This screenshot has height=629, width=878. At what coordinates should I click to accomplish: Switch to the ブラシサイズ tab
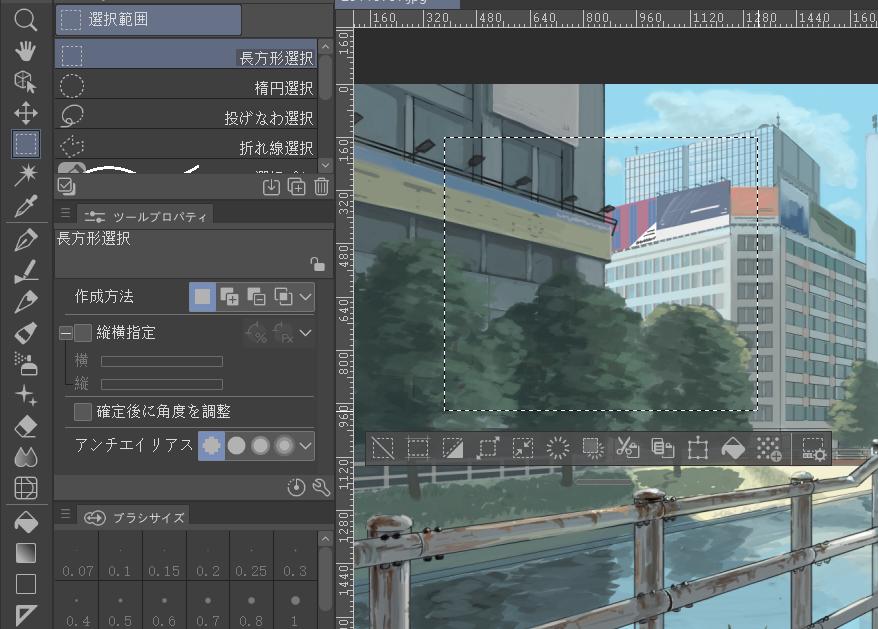(x=133, y=518)
